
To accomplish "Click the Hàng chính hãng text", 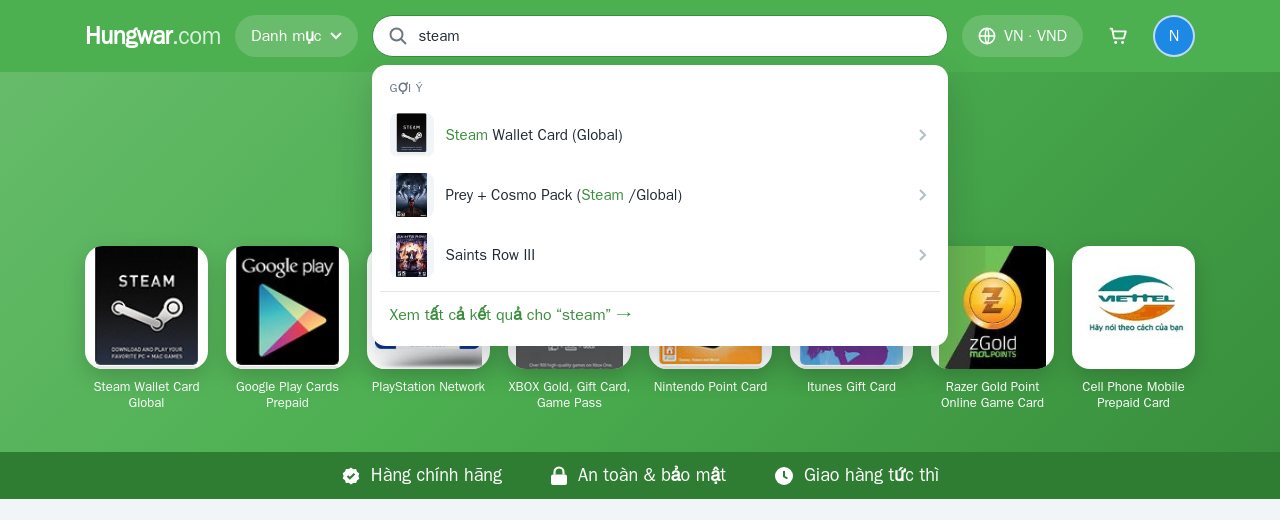I will (436, 476).
